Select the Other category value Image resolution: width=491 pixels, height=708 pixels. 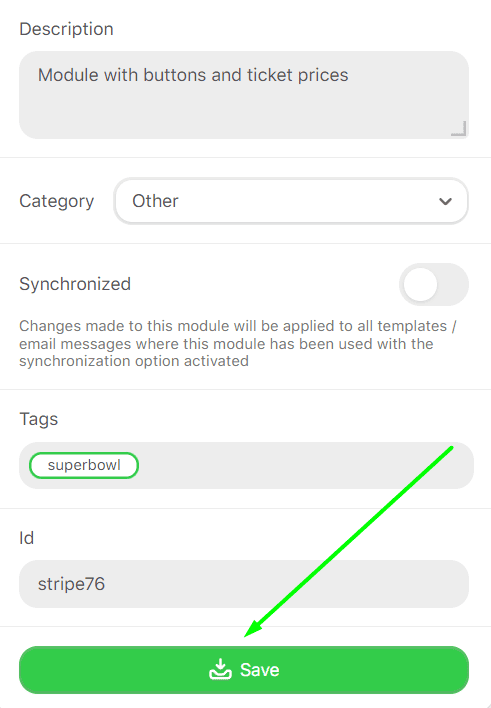point(155,201)
